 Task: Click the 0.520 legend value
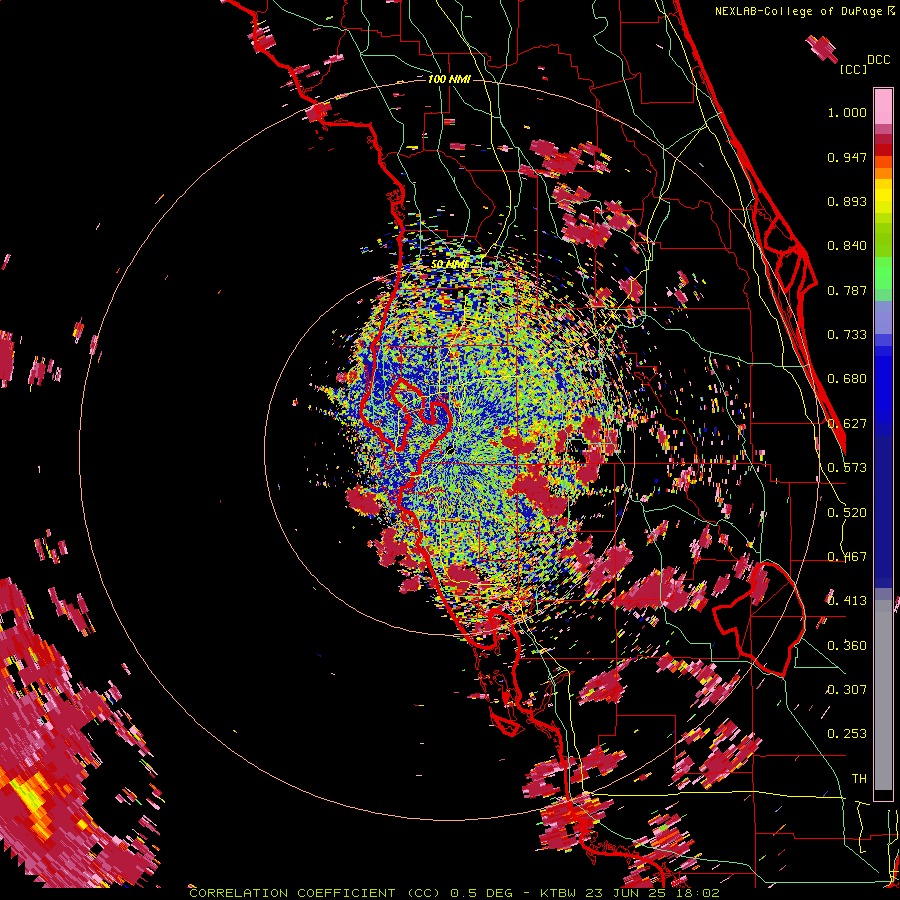847,513
